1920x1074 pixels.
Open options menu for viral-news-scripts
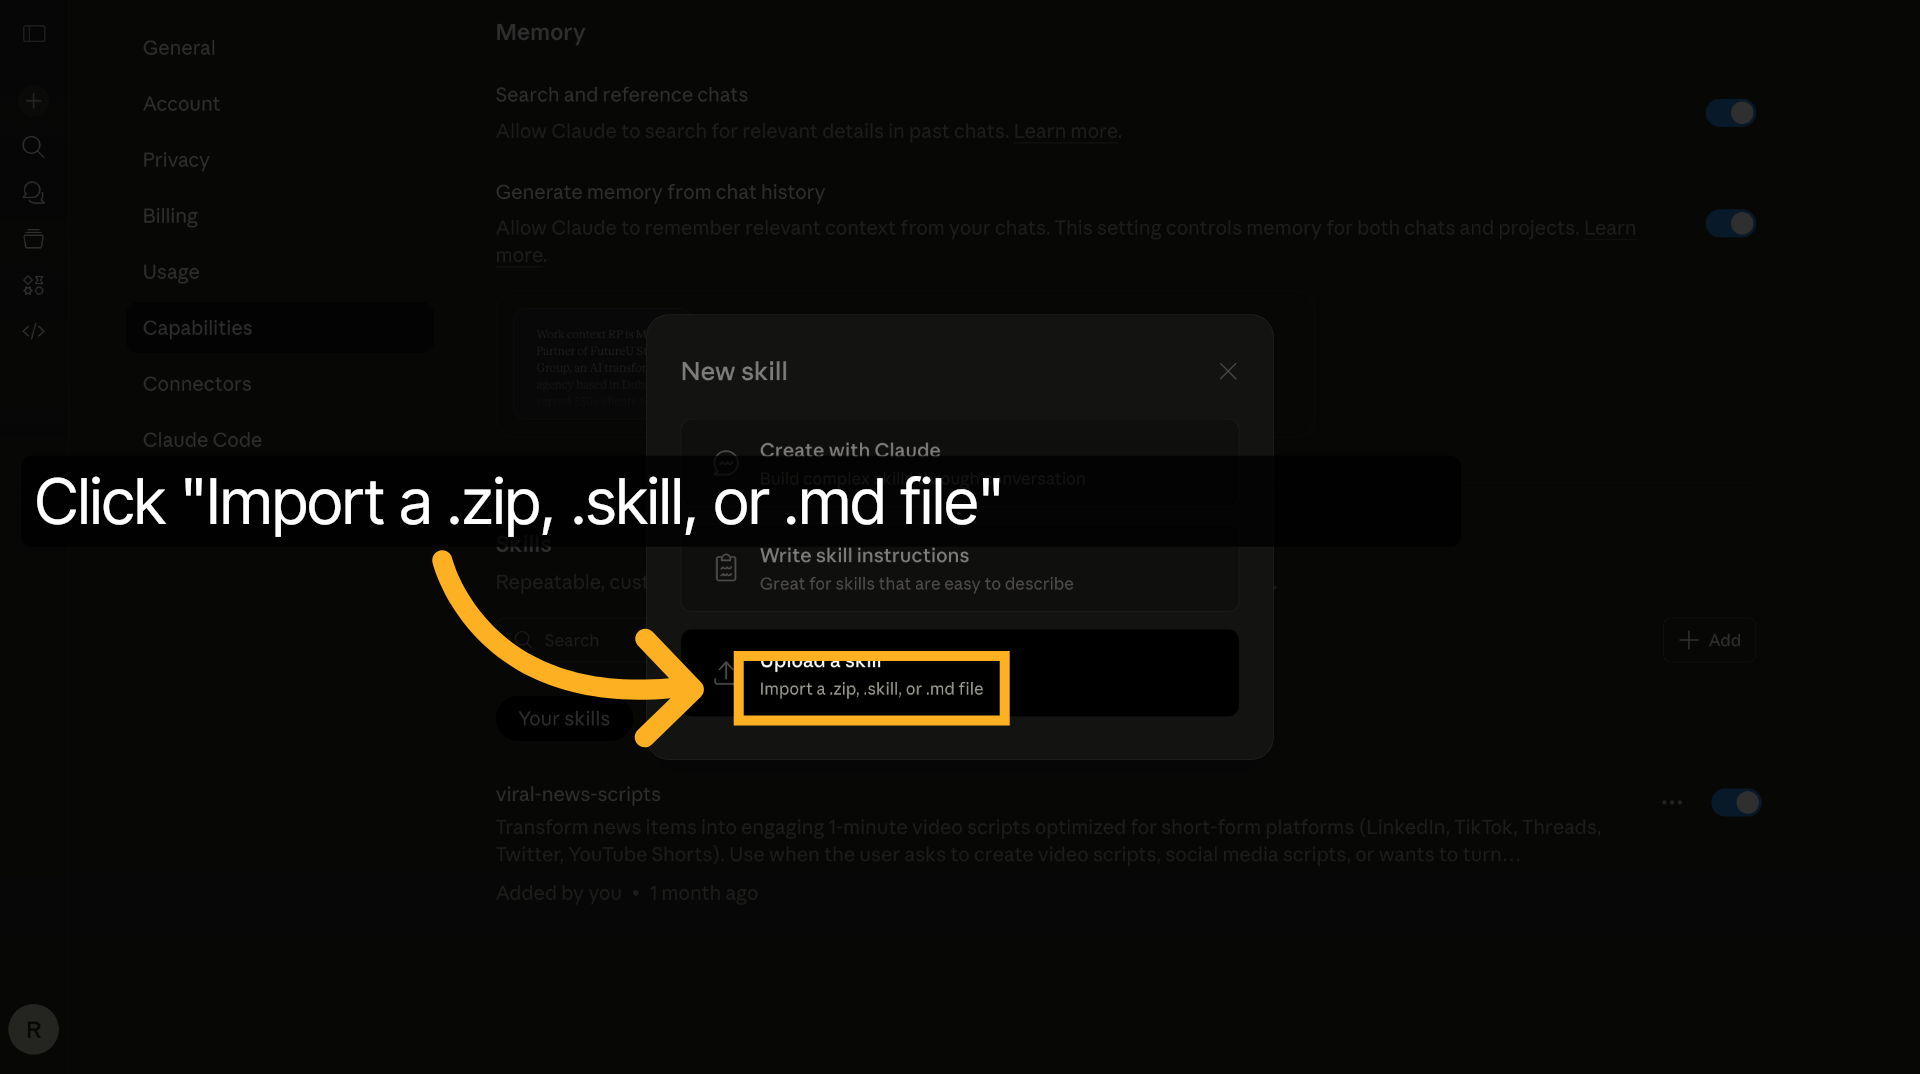tap(1671, 802)
